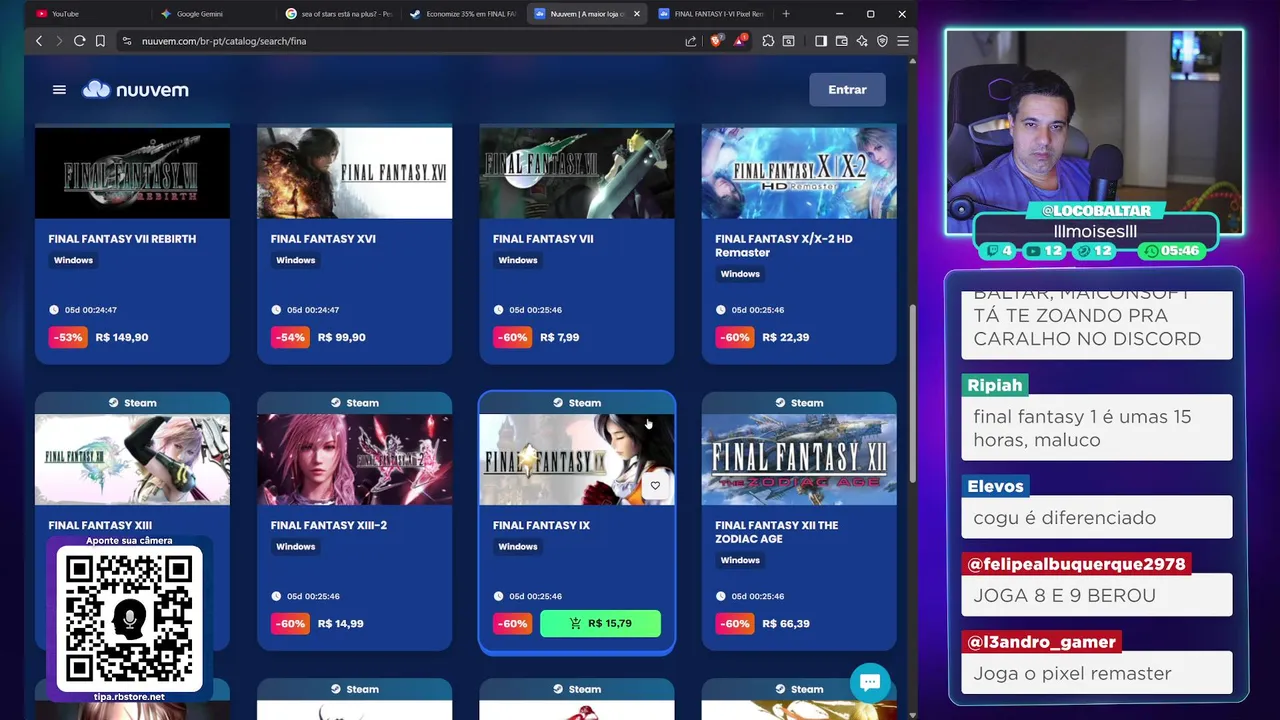Add FINAL FANTASY IX to cart R$ 15,79
Viewport: 1280px width, 720px height.
point(600,623)
